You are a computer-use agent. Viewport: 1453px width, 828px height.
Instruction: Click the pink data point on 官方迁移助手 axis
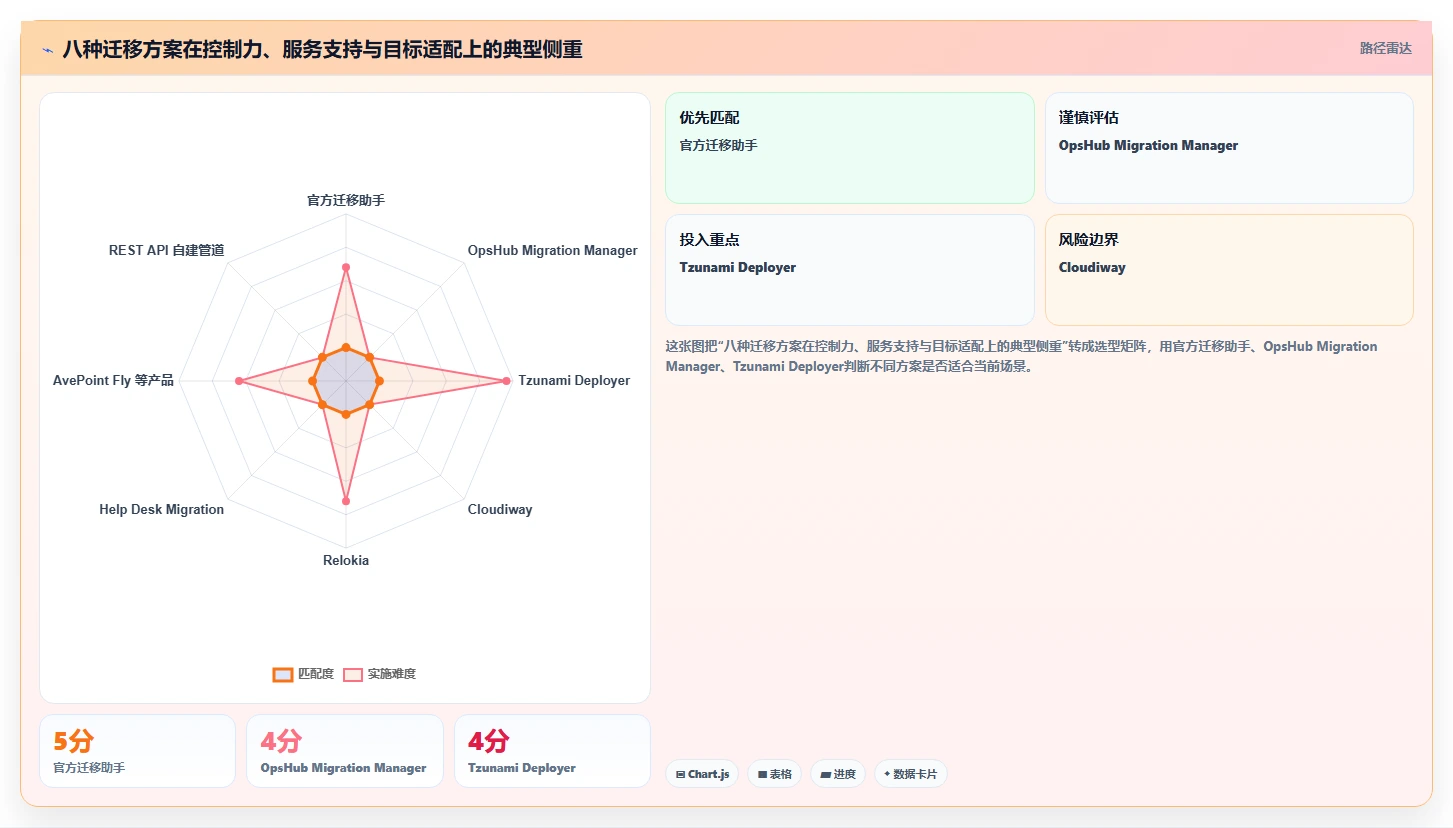(346, 267)
